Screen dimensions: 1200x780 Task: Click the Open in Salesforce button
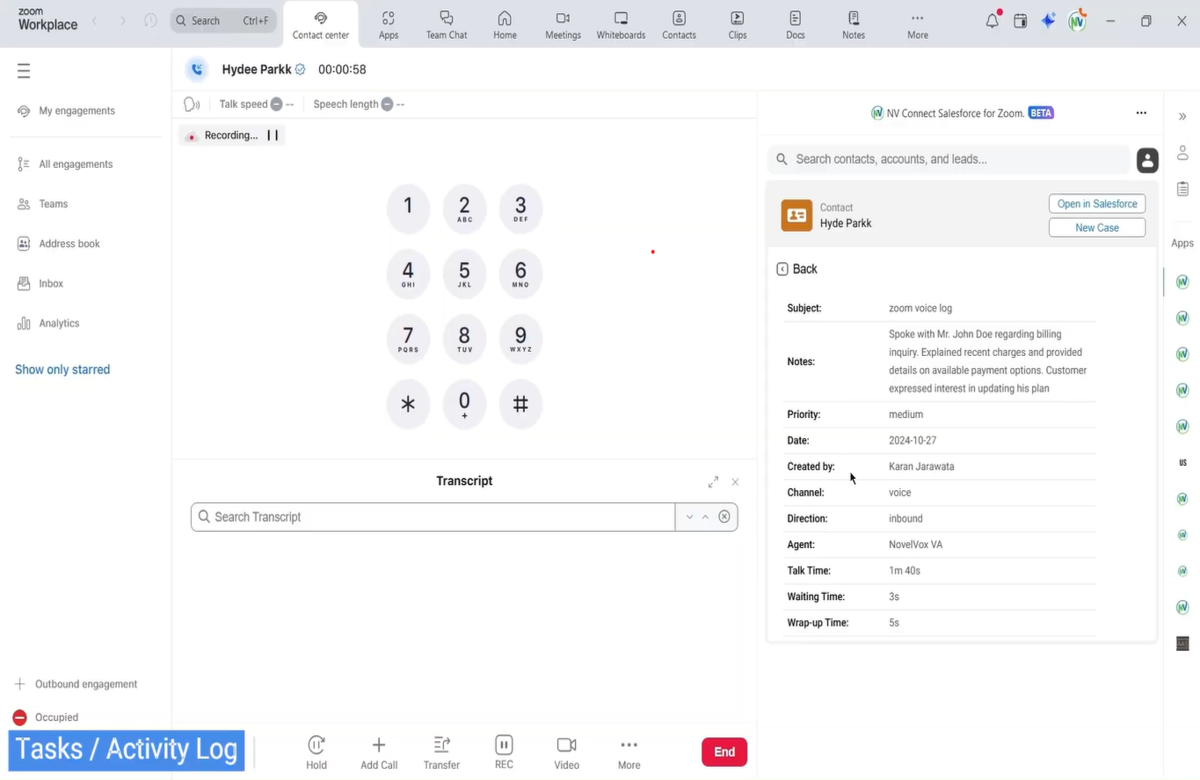[x=1097, y=204]
